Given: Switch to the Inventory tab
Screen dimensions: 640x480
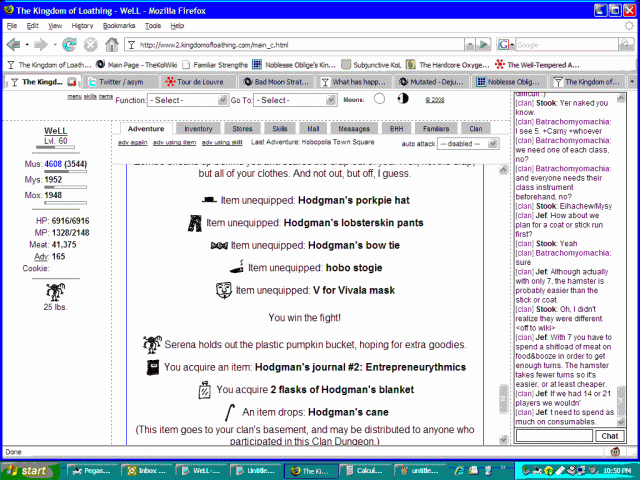Looking at the screenshot, I should point(198,129).
